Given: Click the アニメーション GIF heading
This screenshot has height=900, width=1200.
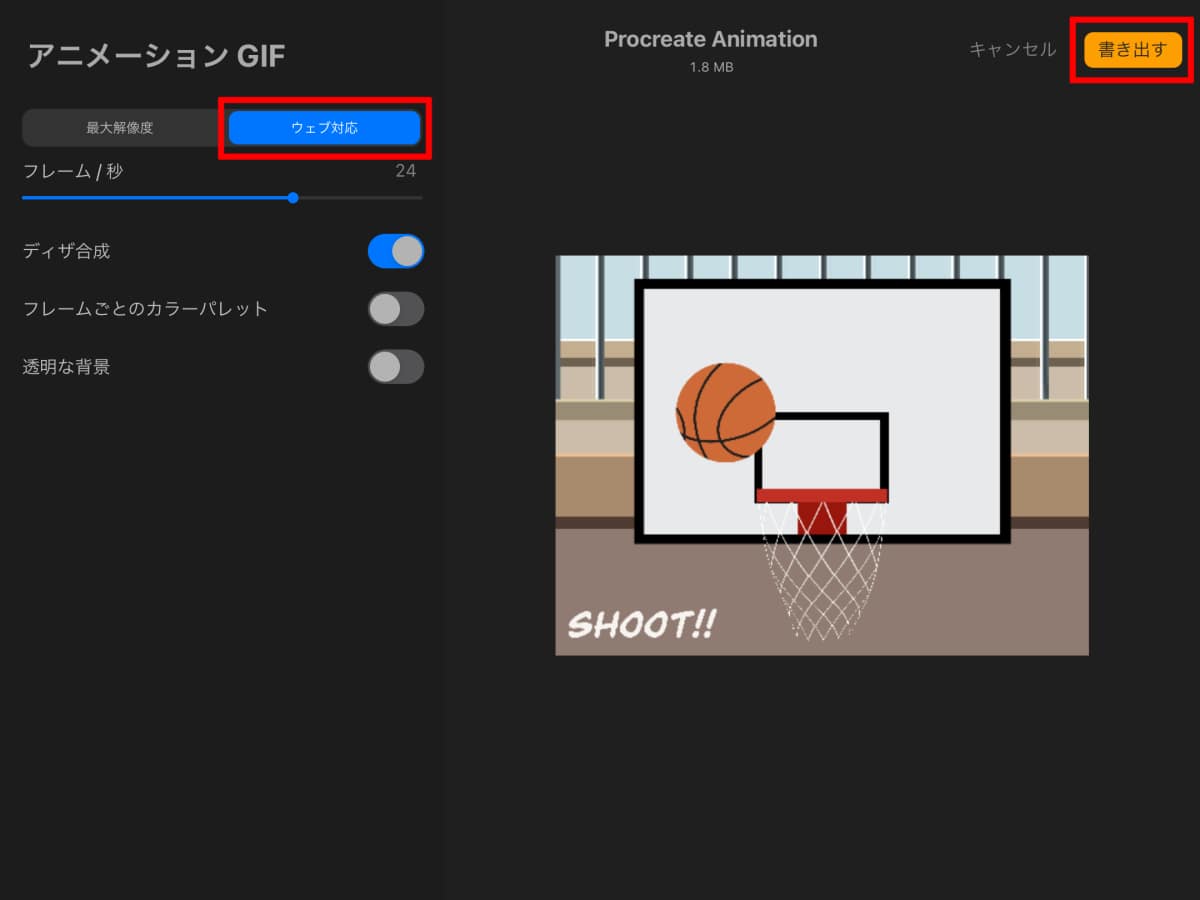Looking at the screenshot, I should [x=156, y=56].
